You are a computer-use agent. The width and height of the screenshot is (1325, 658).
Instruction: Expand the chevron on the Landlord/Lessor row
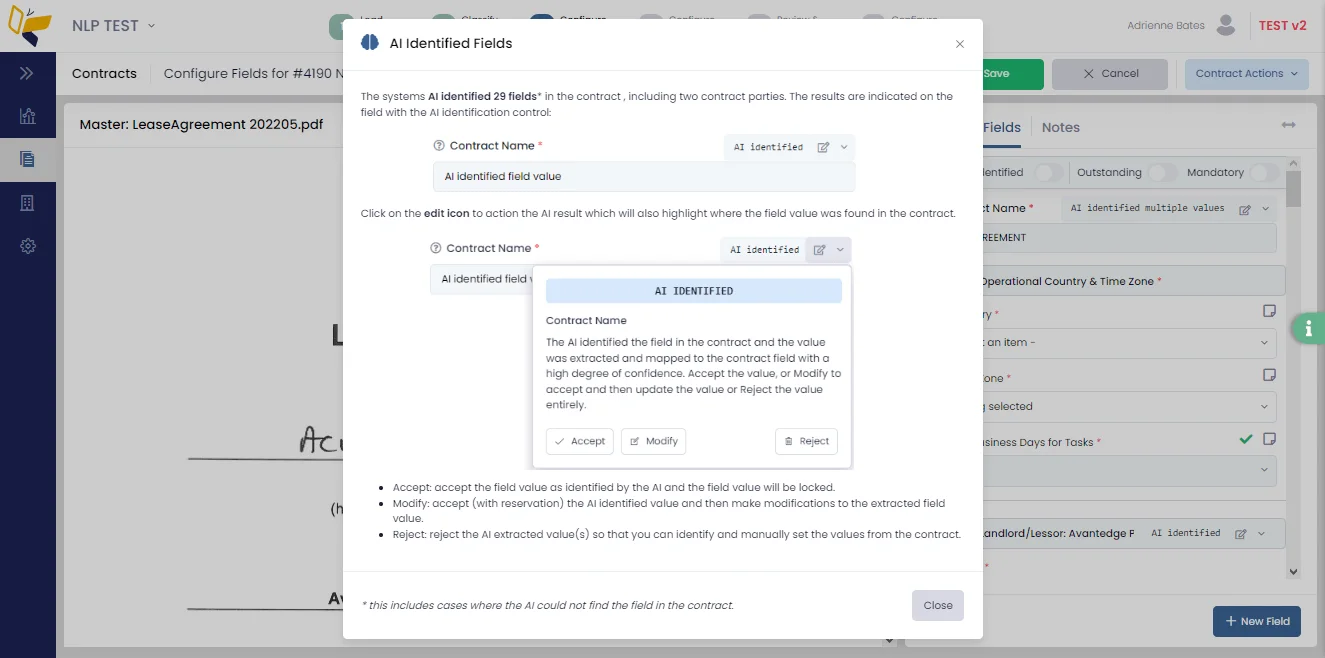1262,534
